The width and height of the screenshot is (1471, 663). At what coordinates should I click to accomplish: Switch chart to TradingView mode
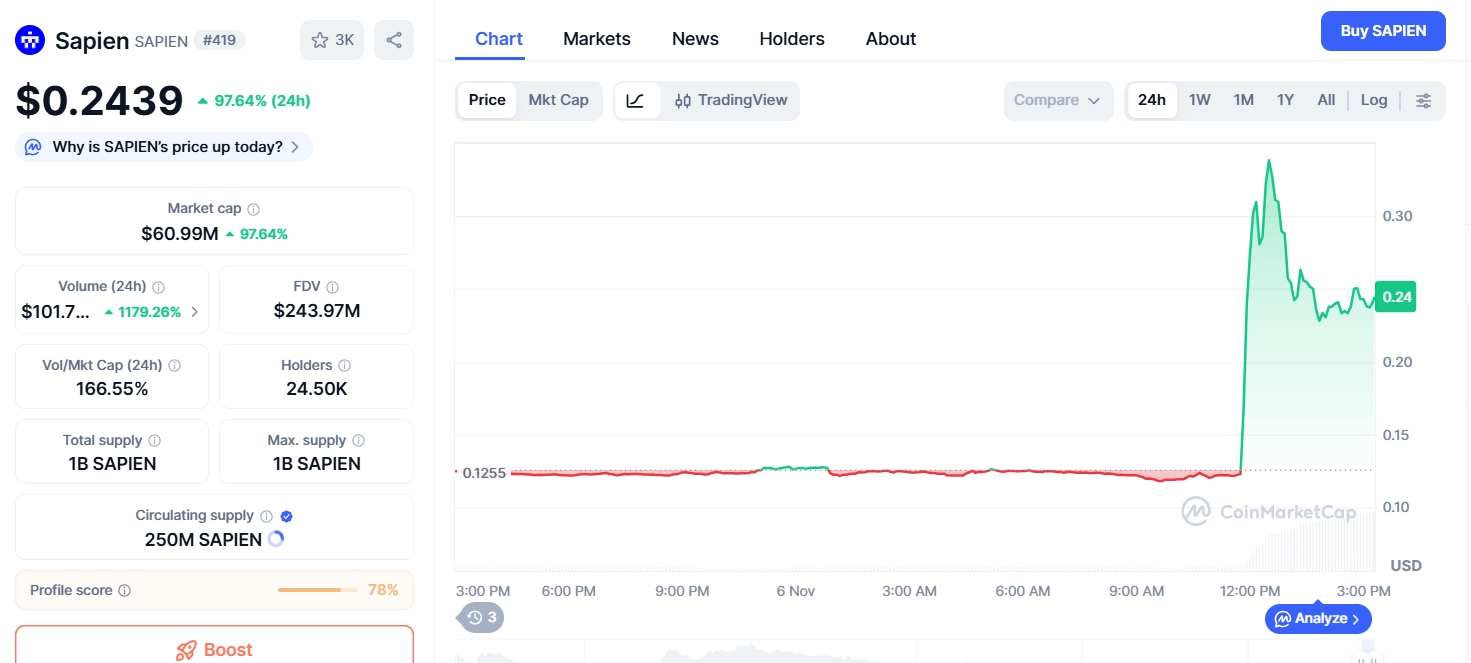pyautogui.click(x=731, y=100)
